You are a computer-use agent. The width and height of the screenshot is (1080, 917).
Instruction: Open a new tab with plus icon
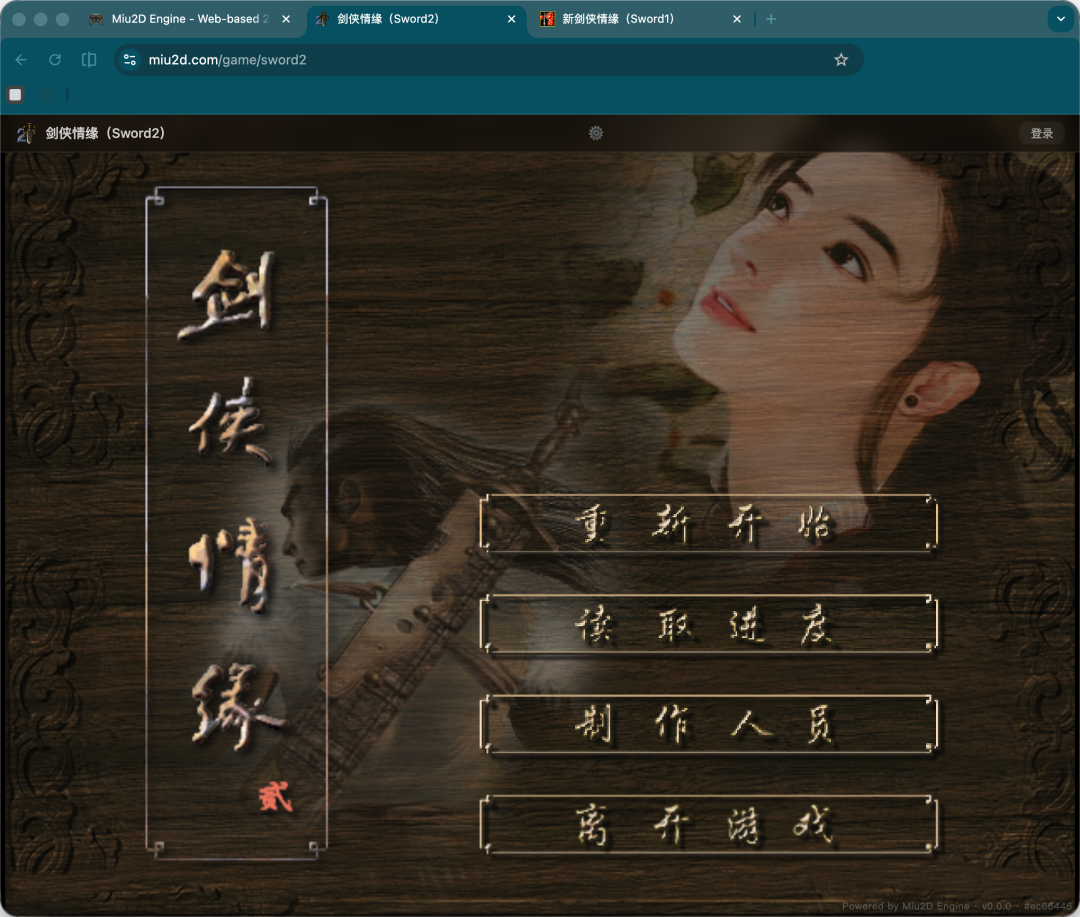(x=770, y=19)
